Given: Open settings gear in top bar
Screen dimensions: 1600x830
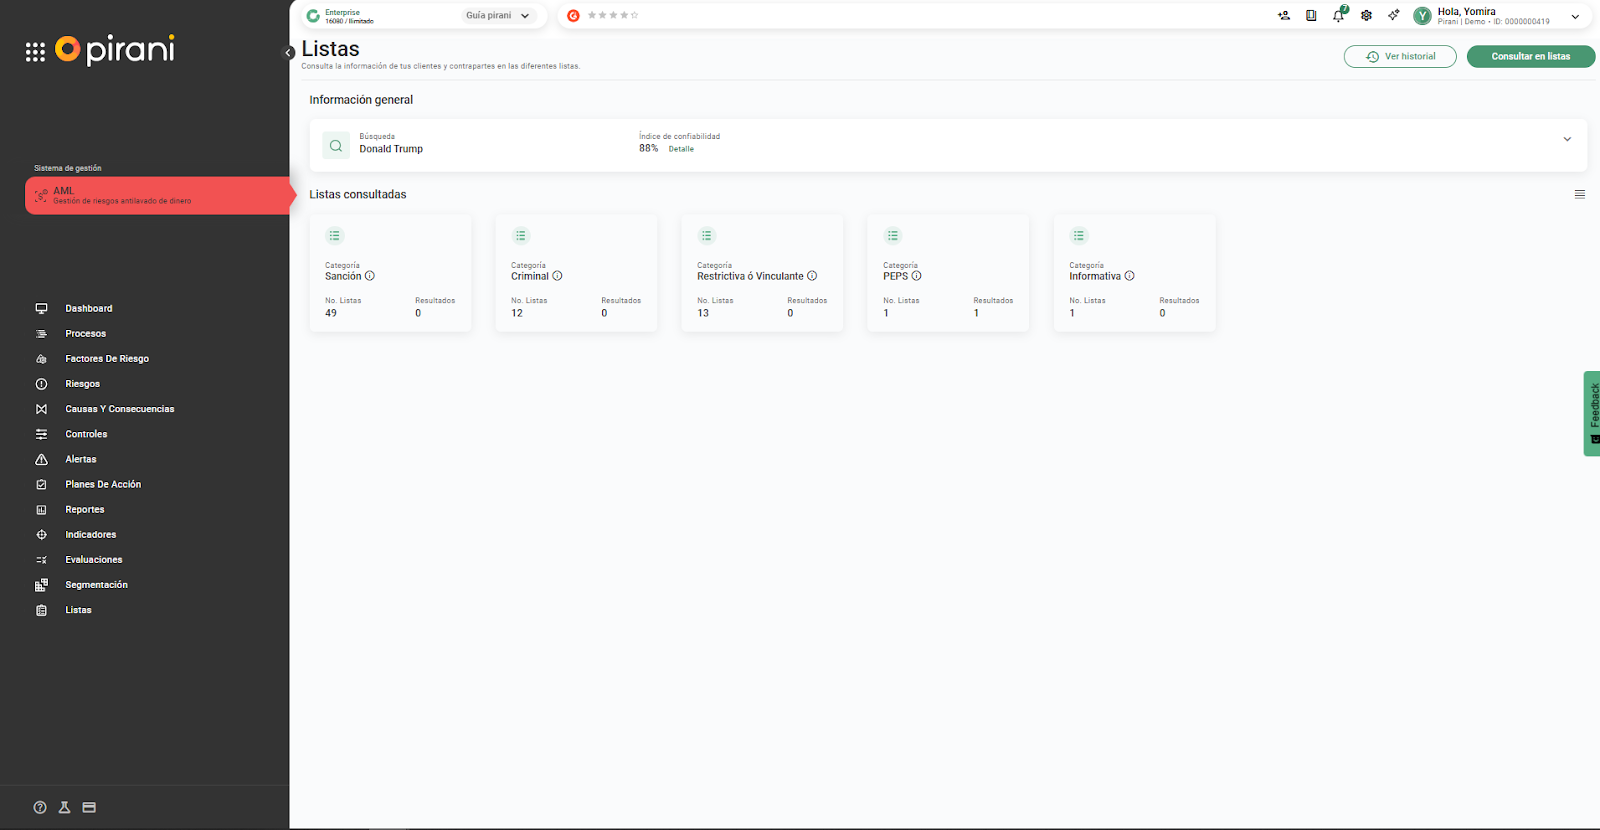Looking at the screenshot, I should (x=1366, y=16).
